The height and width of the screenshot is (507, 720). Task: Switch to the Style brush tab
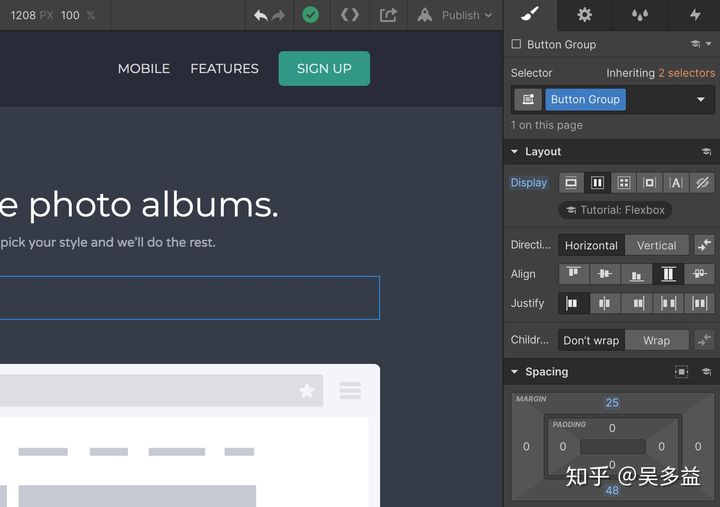coord(530,15)
